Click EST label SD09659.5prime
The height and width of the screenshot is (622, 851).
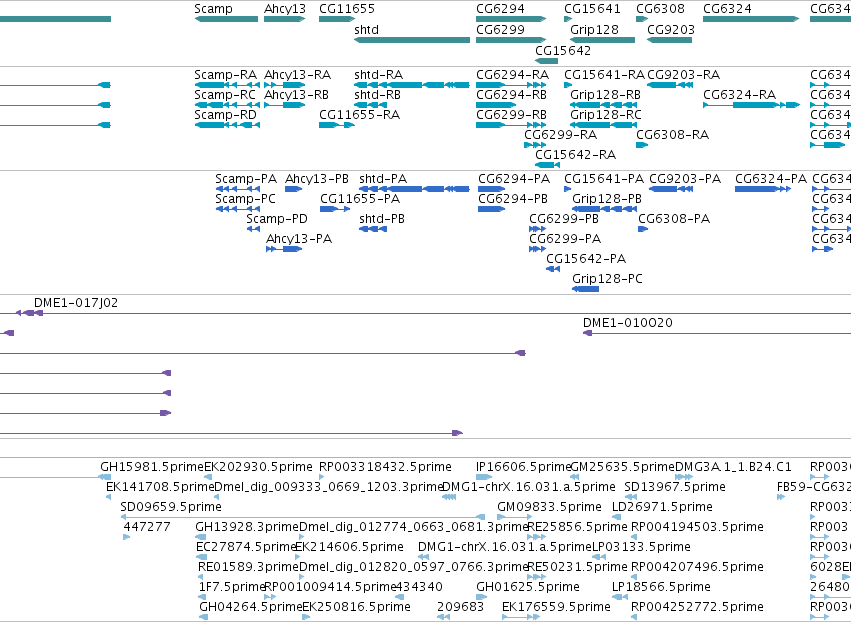(x=170, y=507)
